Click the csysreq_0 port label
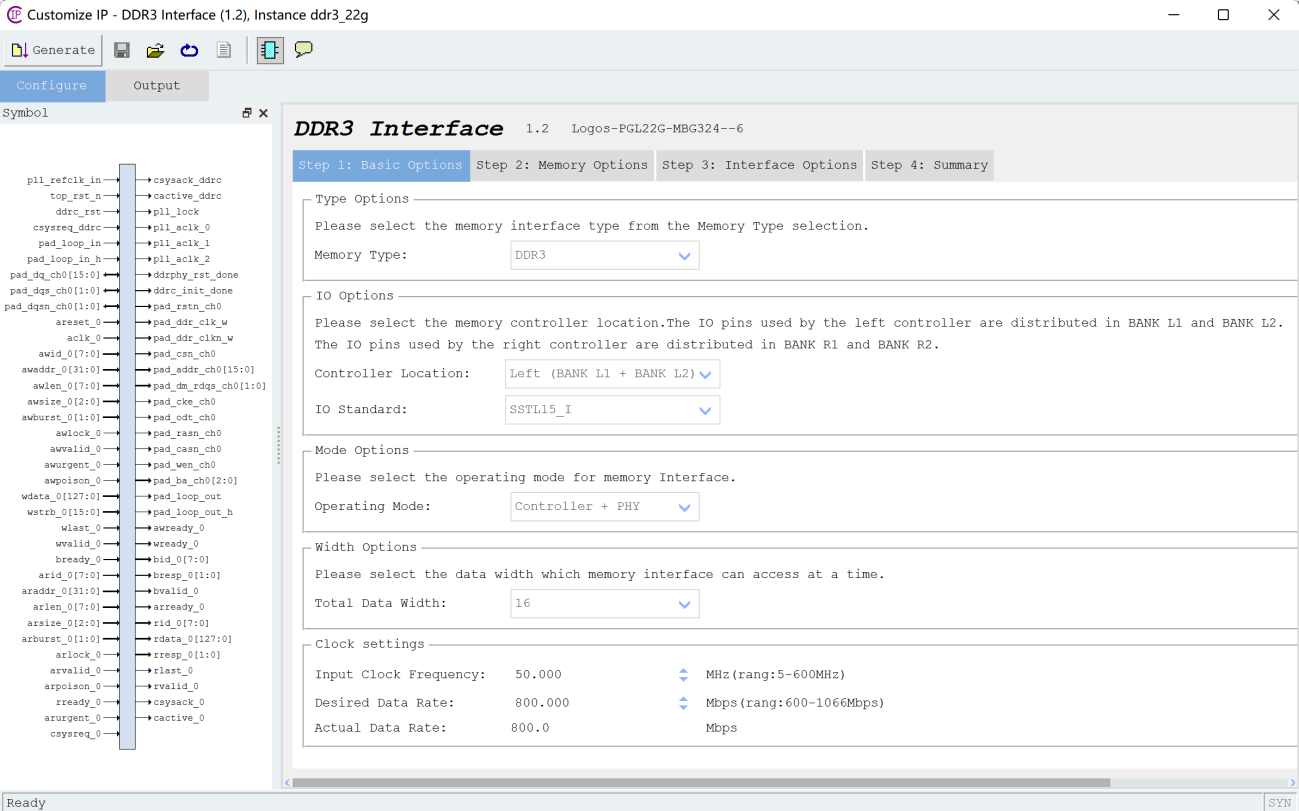The image size is (1299, 811). [76, 734]
